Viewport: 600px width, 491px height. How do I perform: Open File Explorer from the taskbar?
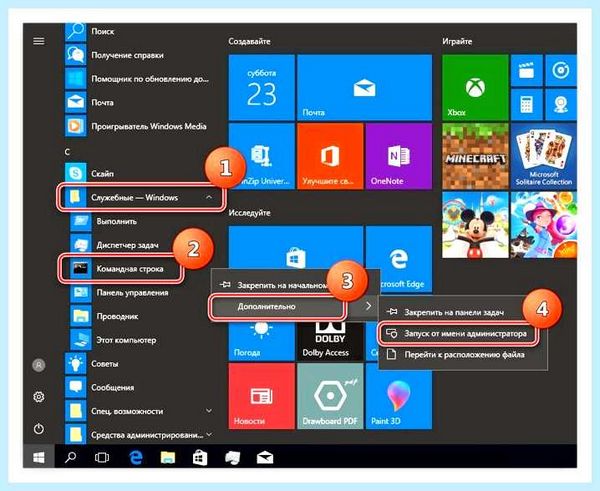[x=168, y=457]
